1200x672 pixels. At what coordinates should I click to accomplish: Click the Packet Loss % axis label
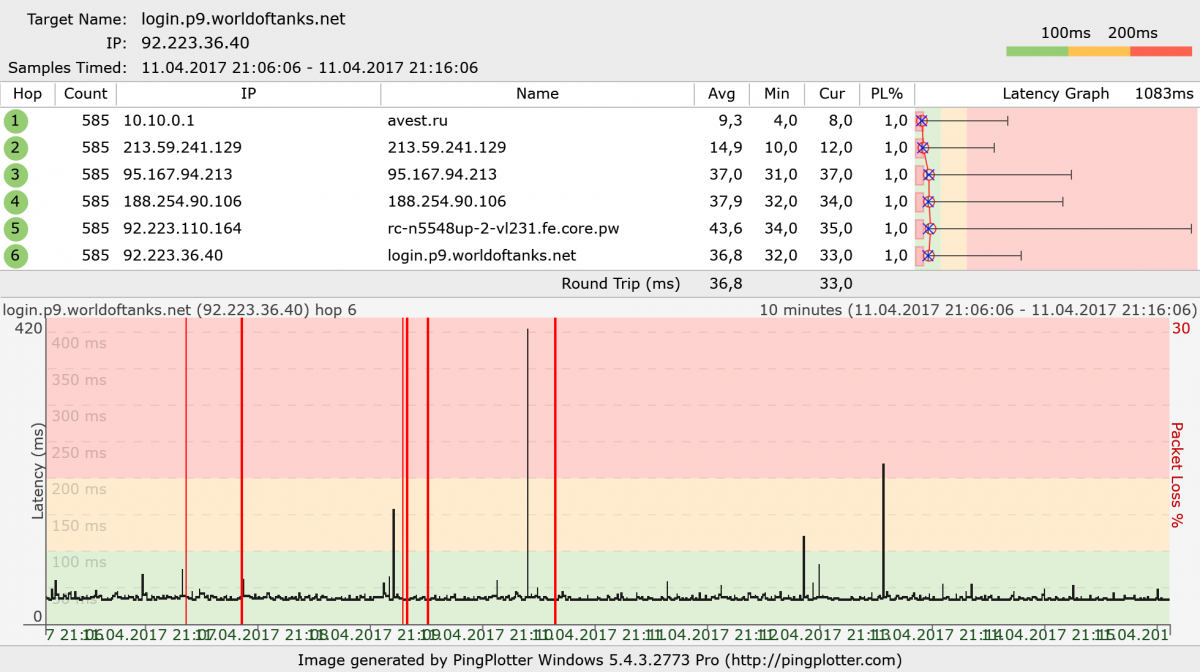[1177, 475]
